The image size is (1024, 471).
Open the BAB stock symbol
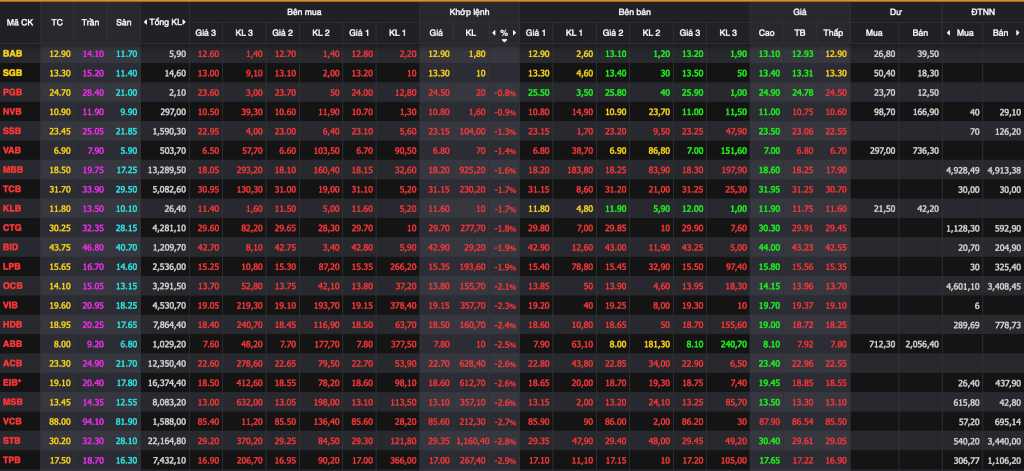(11, 53)
